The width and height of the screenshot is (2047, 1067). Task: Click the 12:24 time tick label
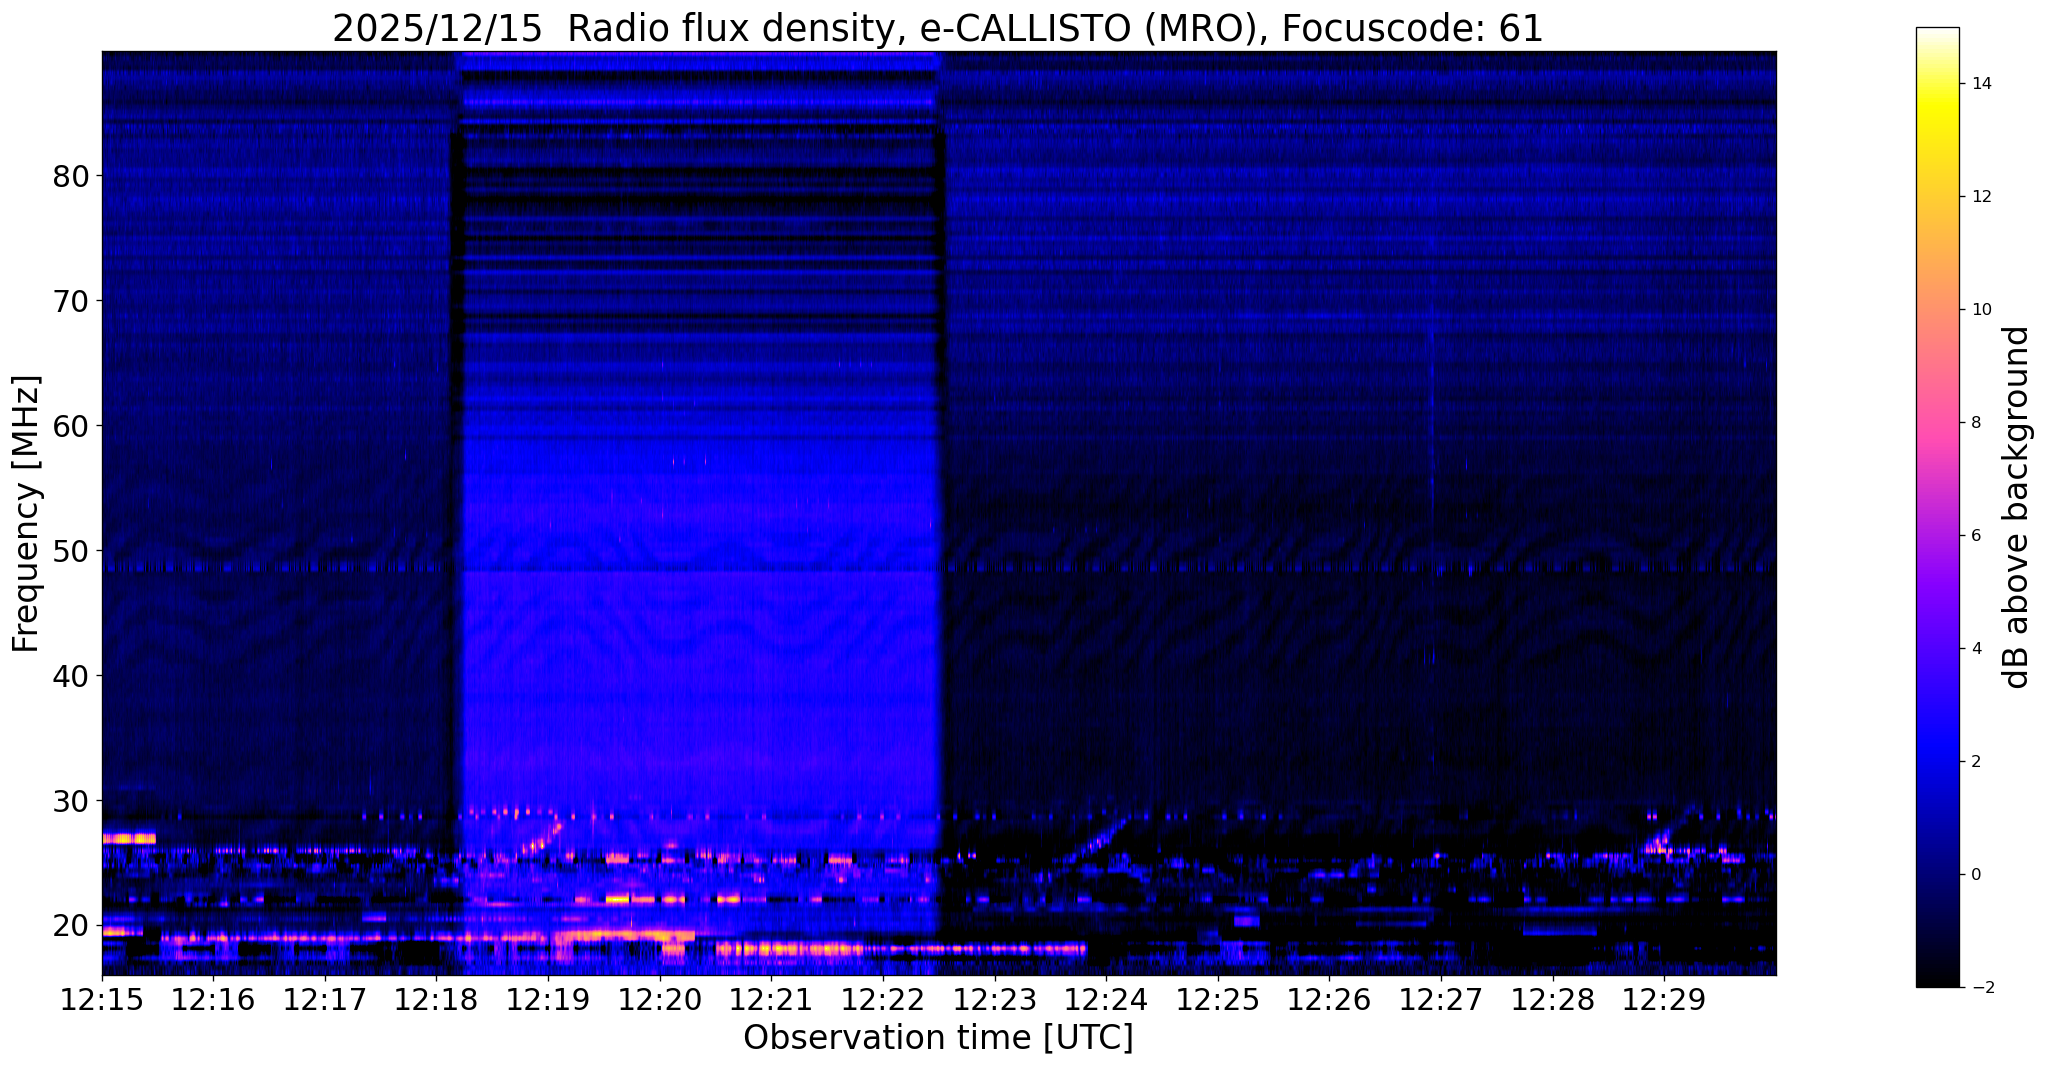coord(1106,1000)
